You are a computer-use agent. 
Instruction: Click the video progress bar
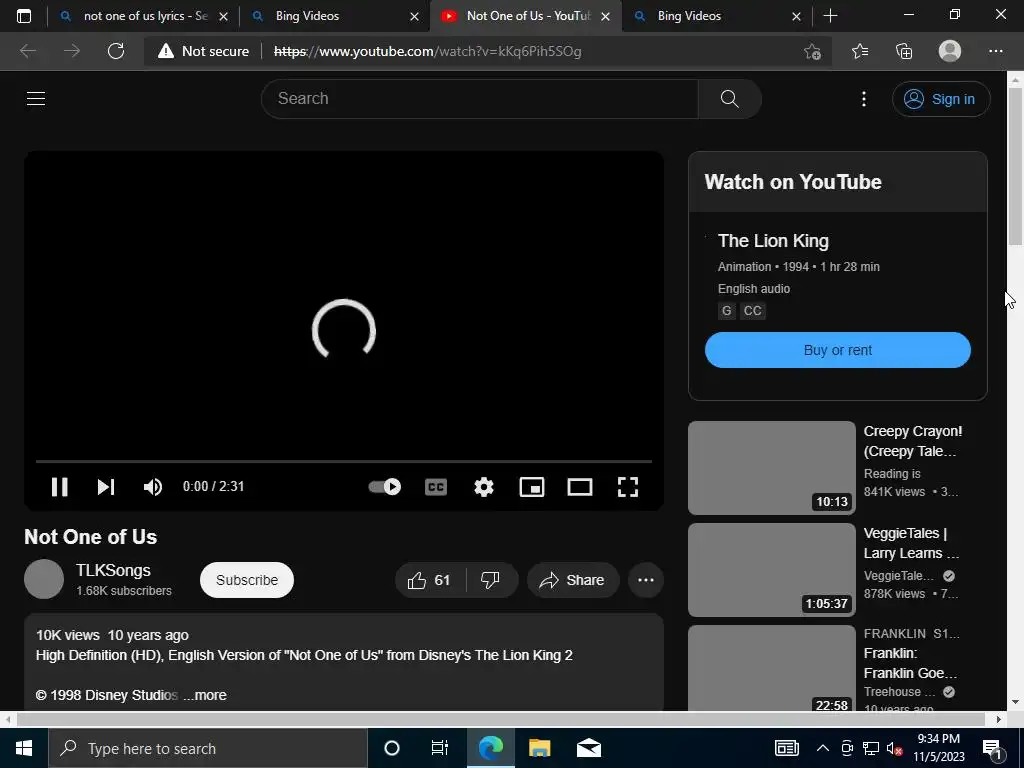344,461
